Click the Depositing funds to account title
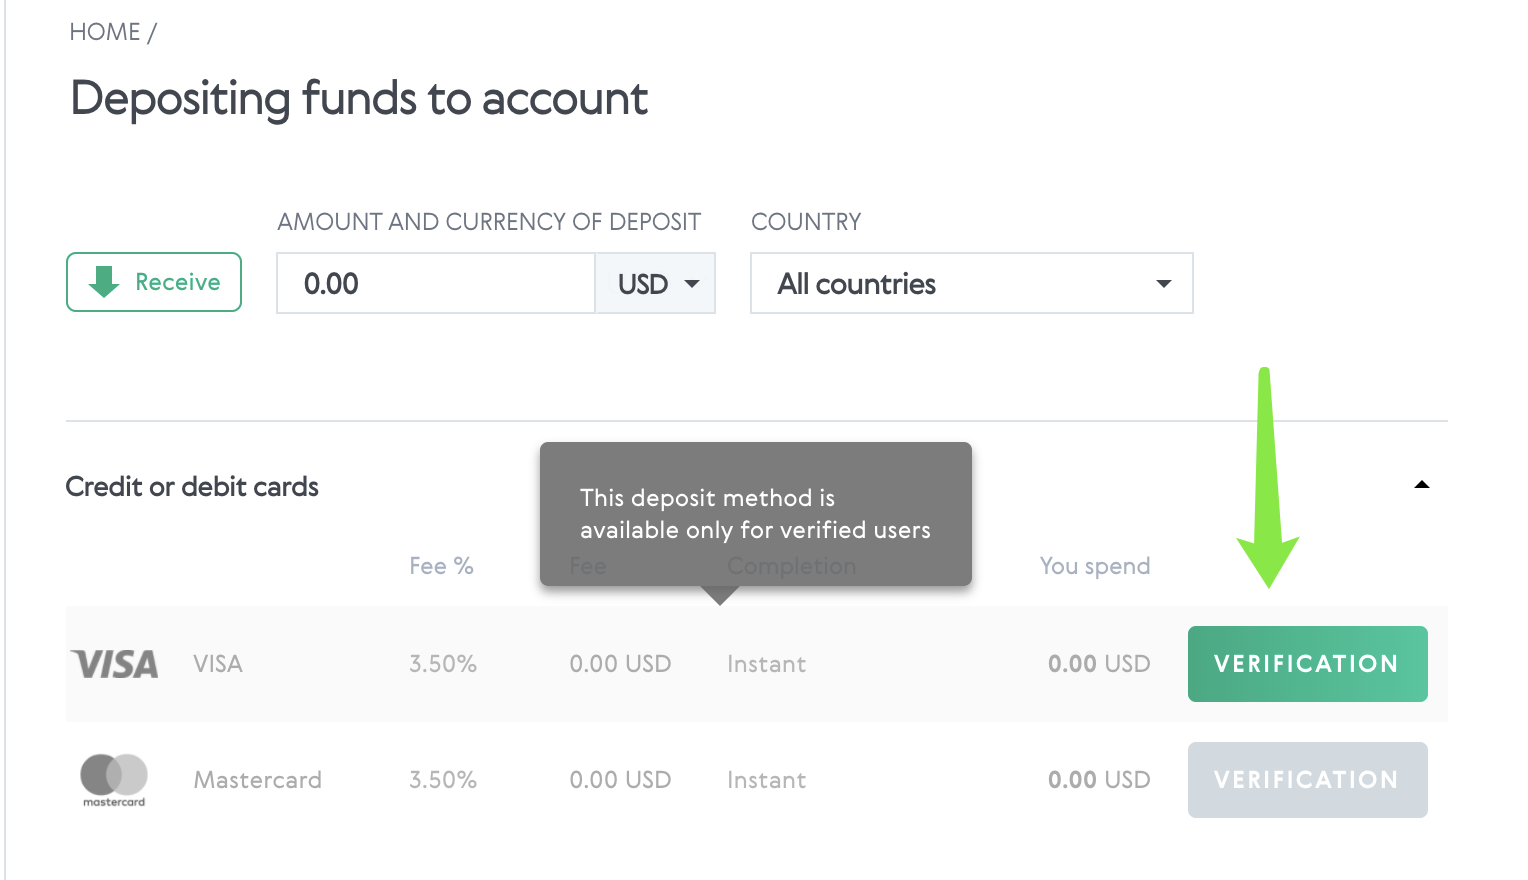The image size is (1528, 880). point(359,99)
